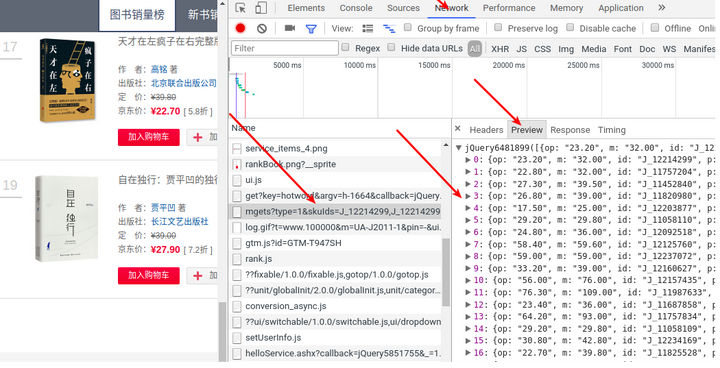Switch to the Response tab
720x368 pixels.
[x=570, y=130]
